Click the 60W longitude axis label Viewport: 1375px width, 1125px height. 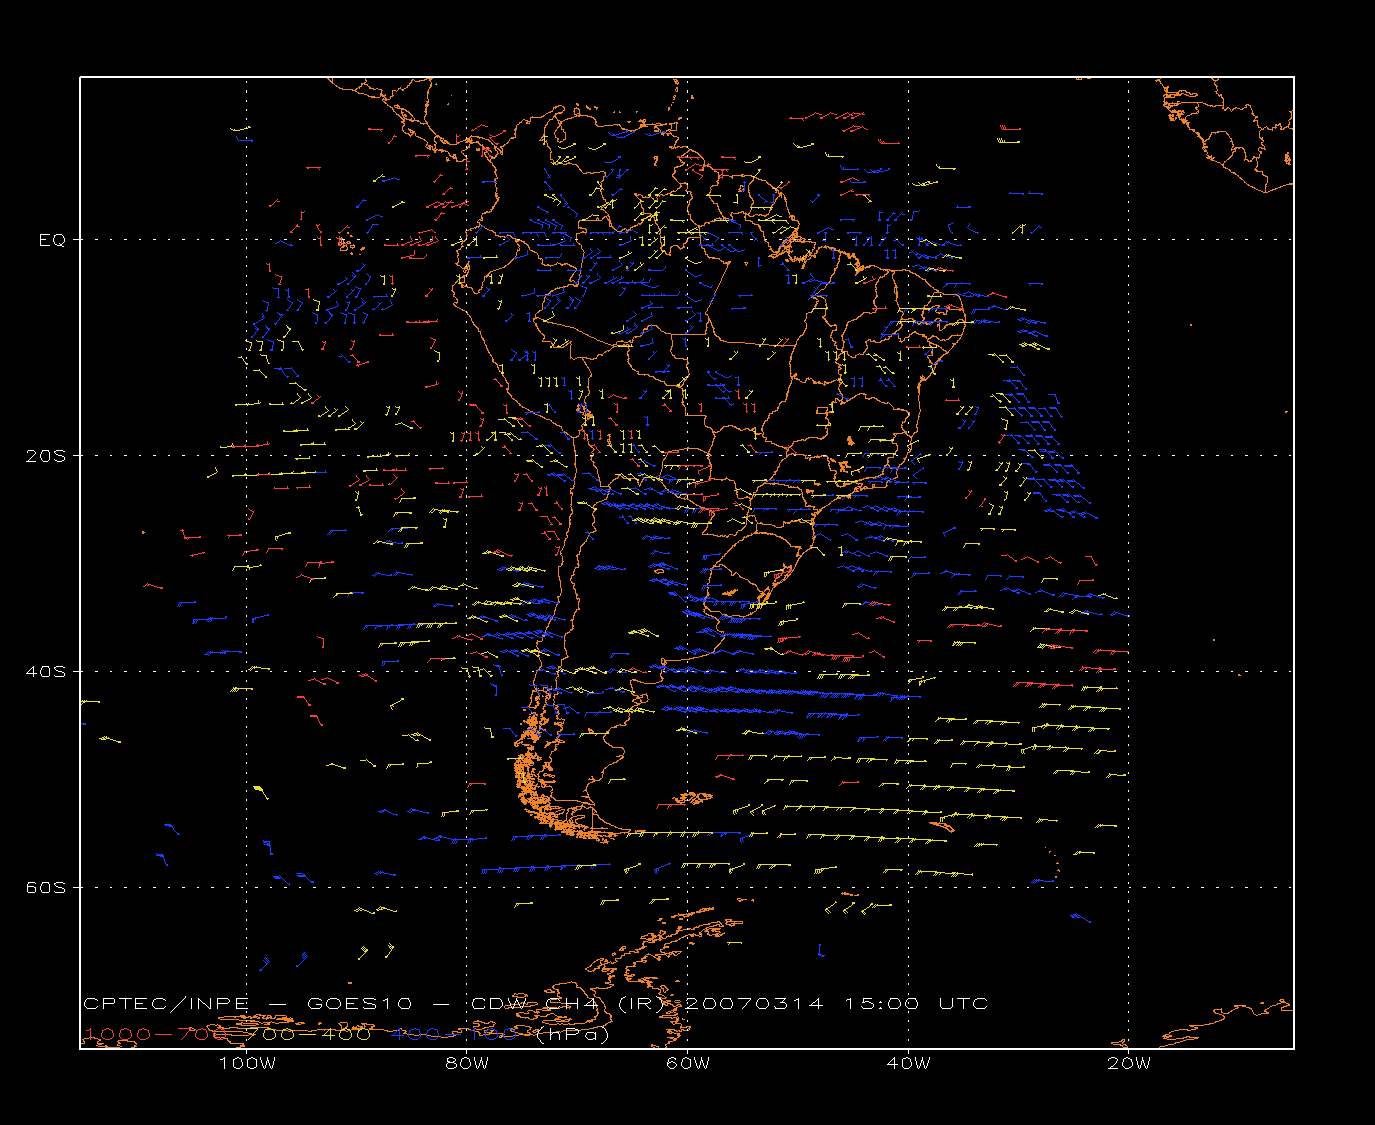[x=688, y=1063]
